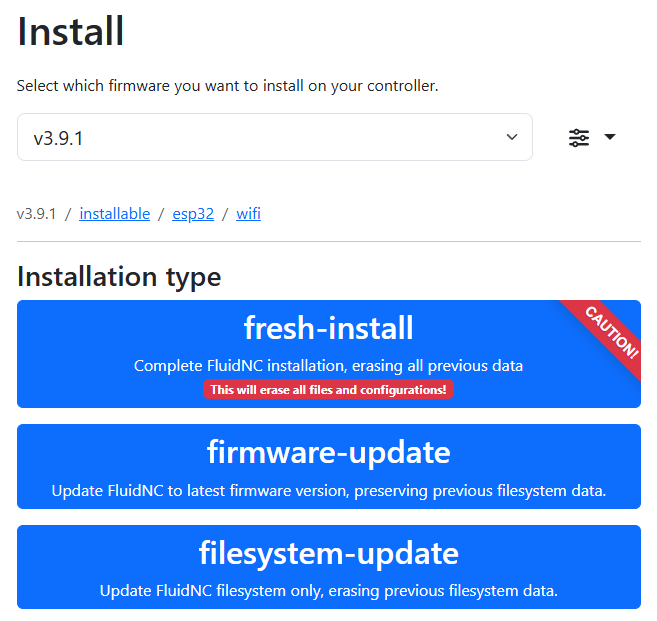Click the "Installation type" heading
Image resolution: width=657 pixels, height=621 pixels.
point(119,276)
